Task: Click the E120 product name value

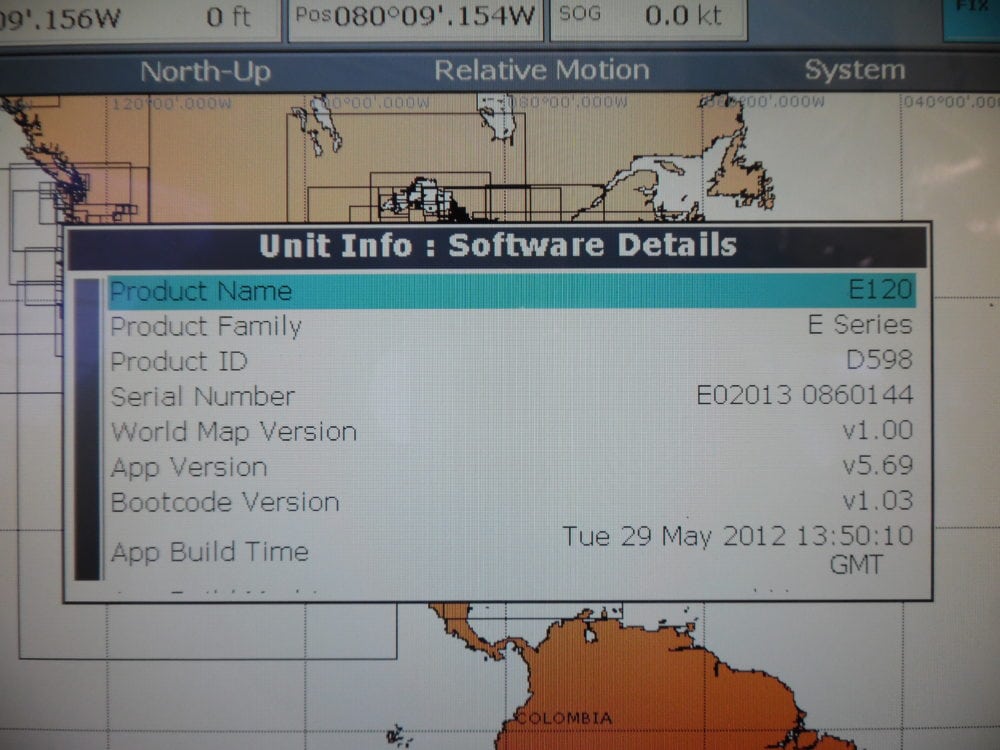Action: [x=880, y=290]
